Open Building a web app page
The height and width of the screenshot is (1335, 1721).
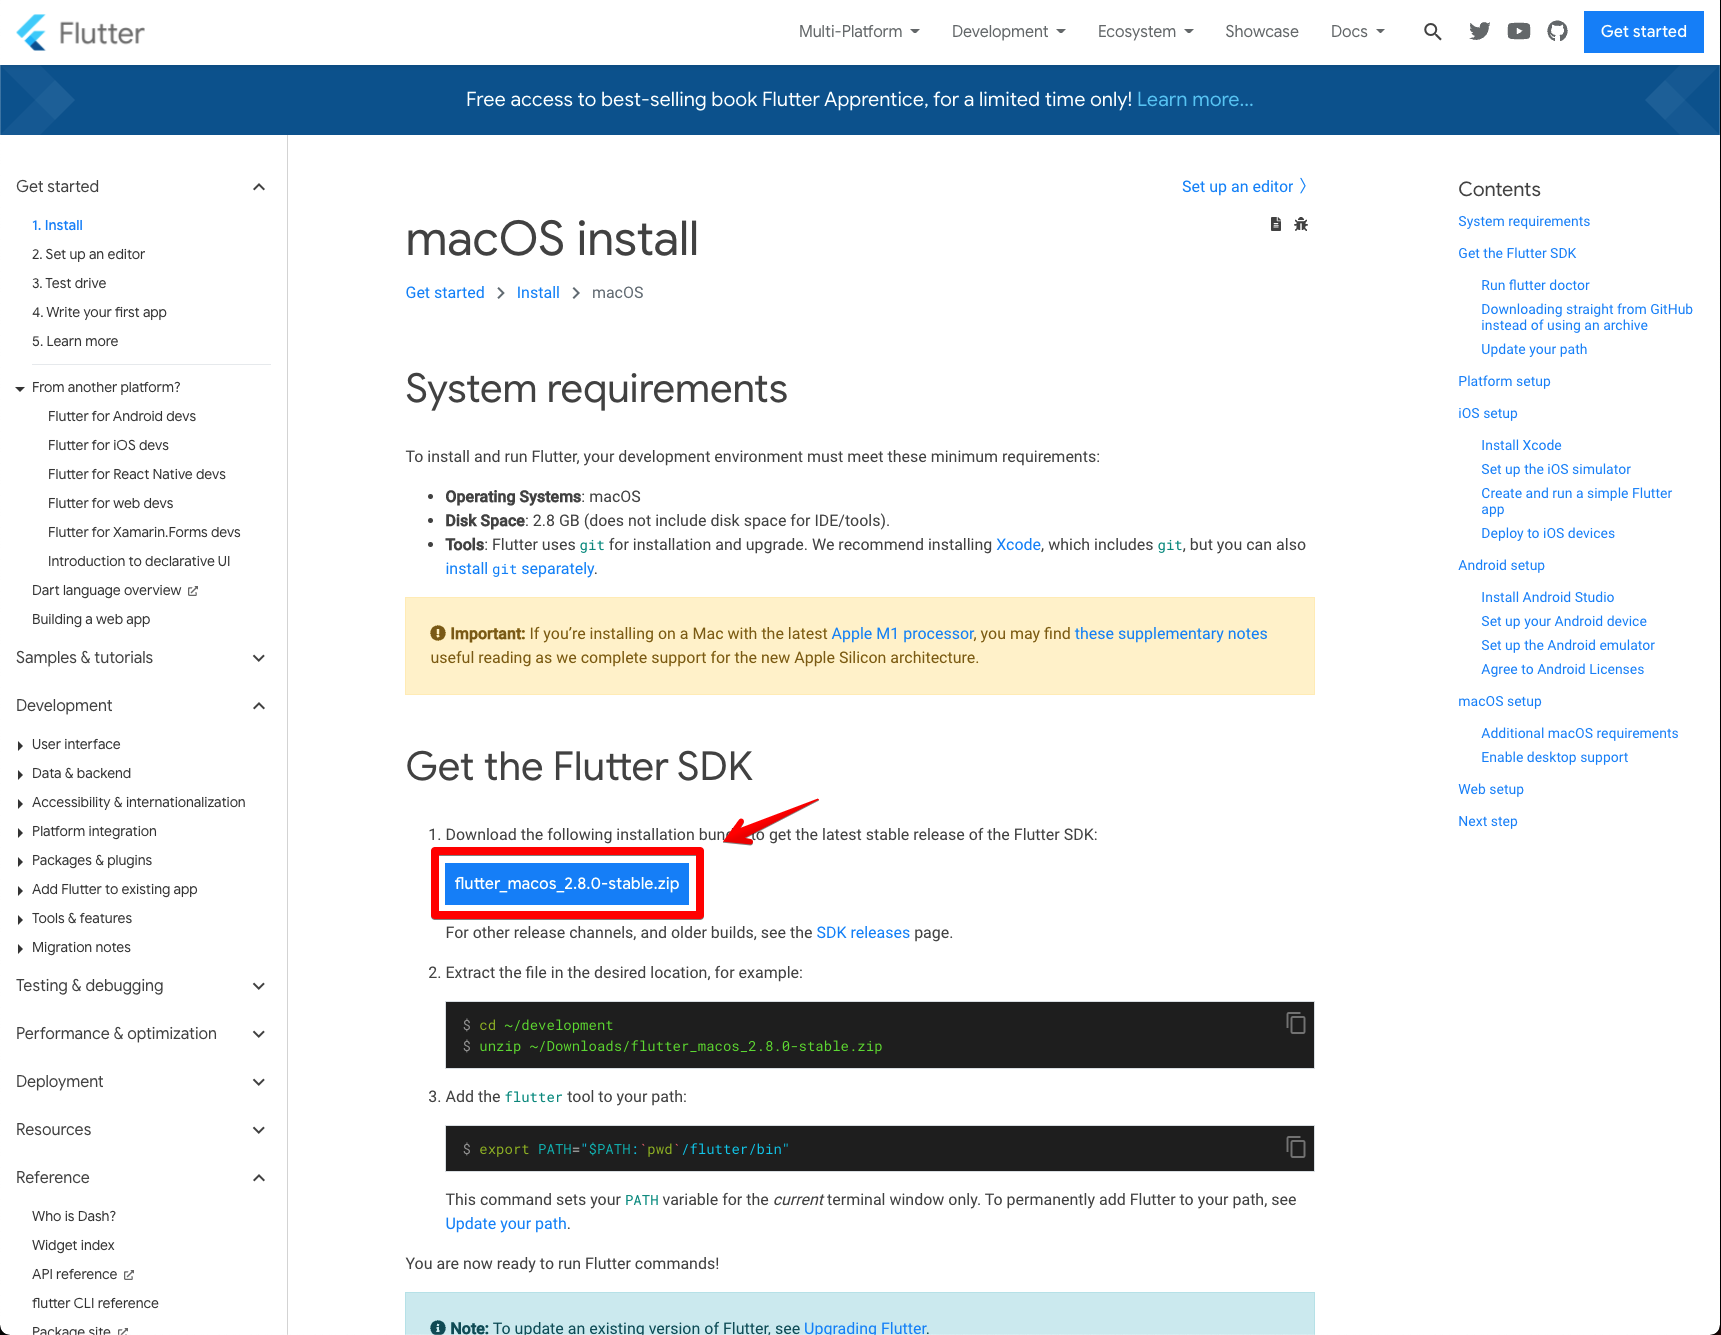pos(91,619)
